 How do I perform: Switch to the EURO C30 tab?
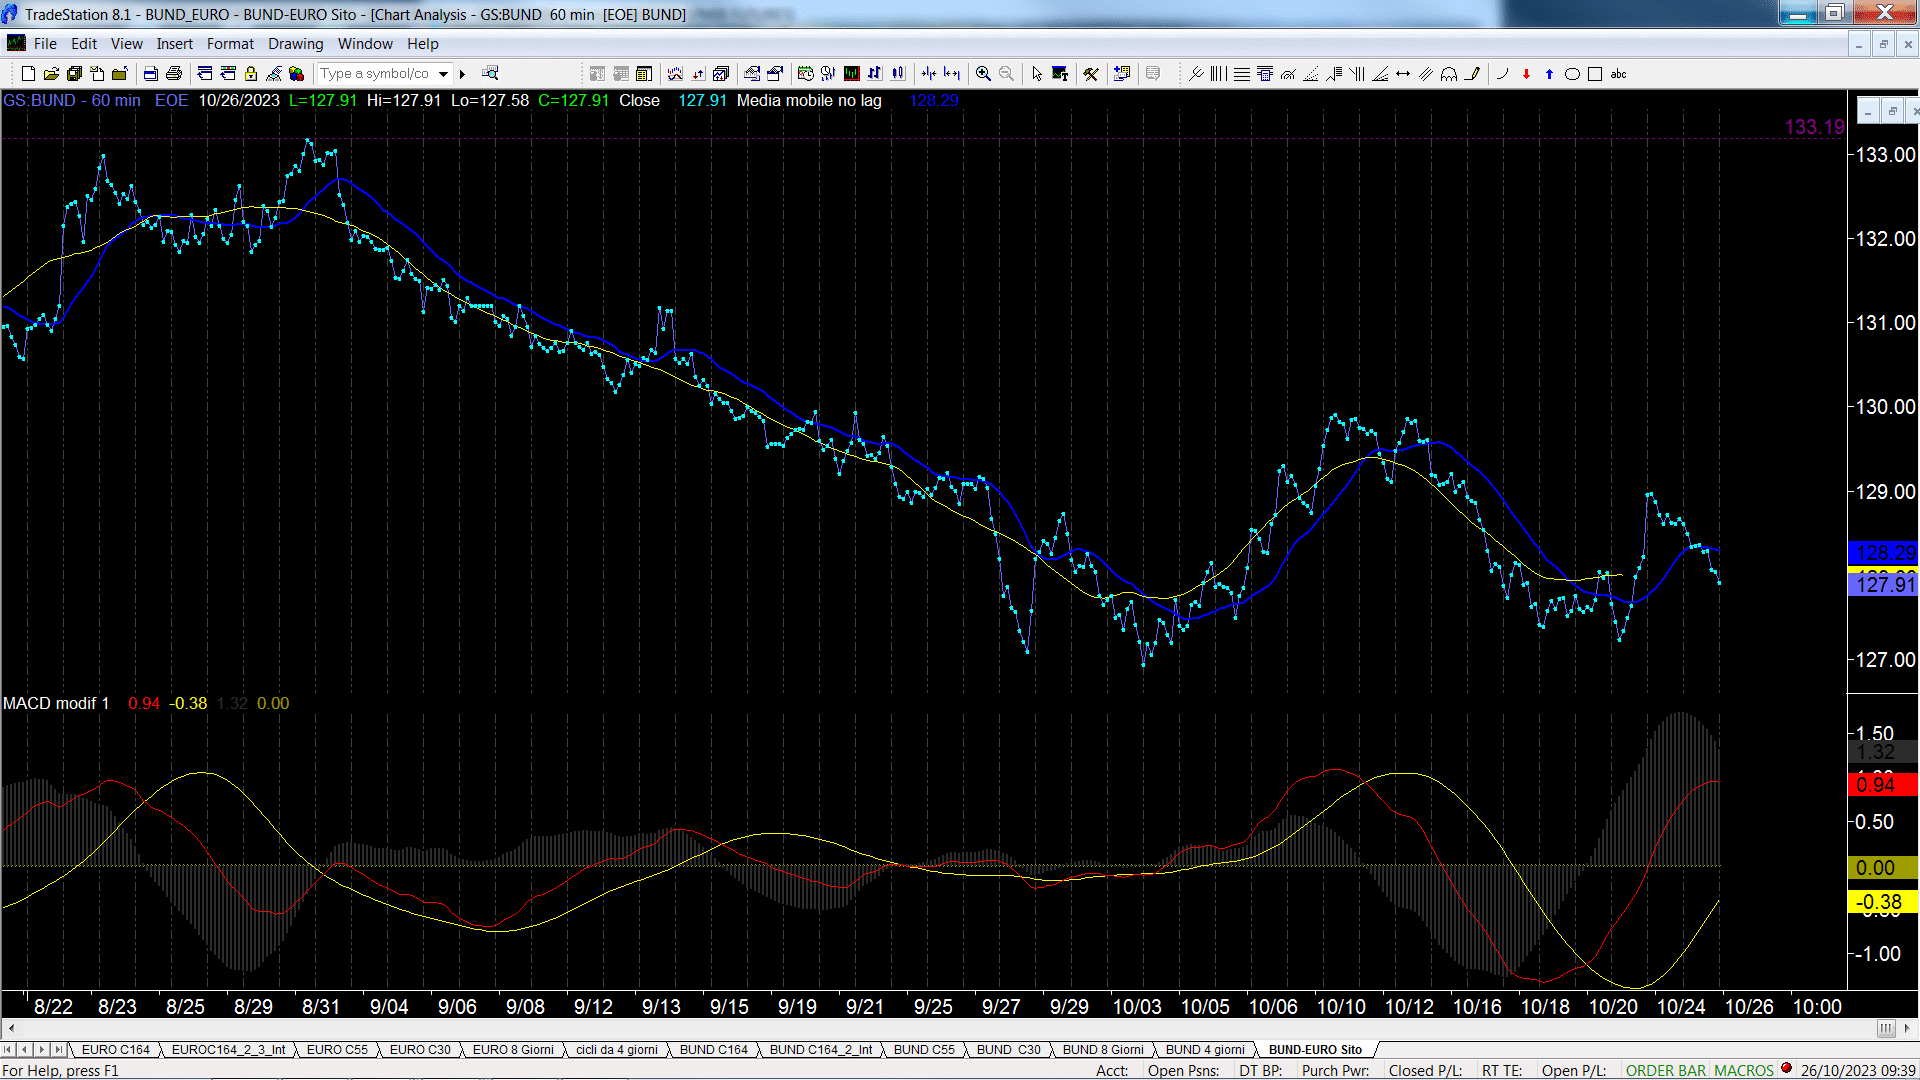(420, 1050)
